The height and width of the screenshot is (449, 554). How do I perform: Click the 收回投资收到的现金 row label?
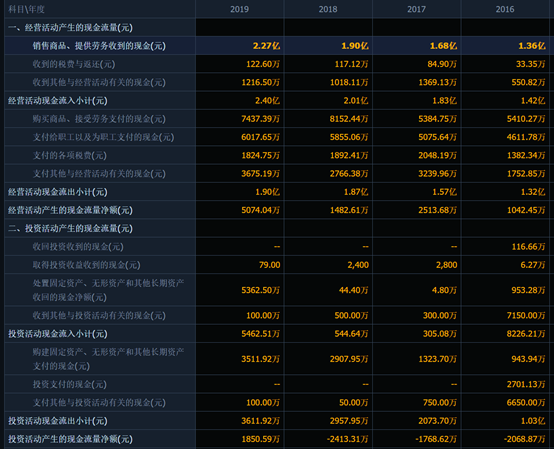[78, 247]
